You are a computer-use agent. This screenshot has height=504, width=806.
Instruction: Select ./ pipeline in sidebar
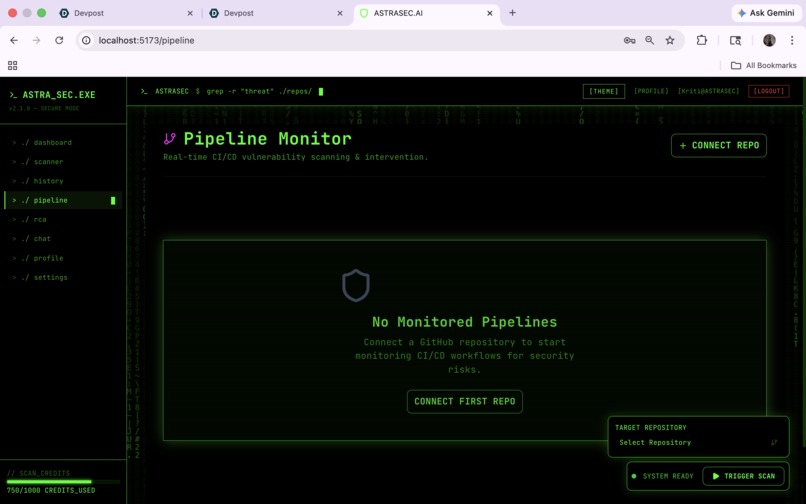[63, 200]
